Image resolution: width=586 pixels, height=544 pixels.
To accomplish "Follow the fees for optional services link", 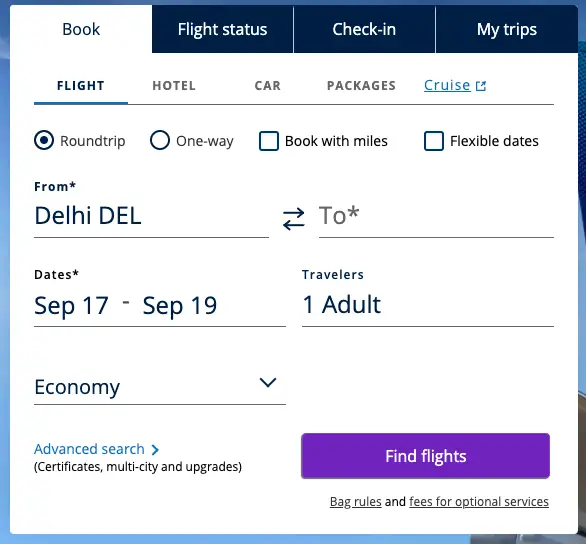I will point(479,501).
